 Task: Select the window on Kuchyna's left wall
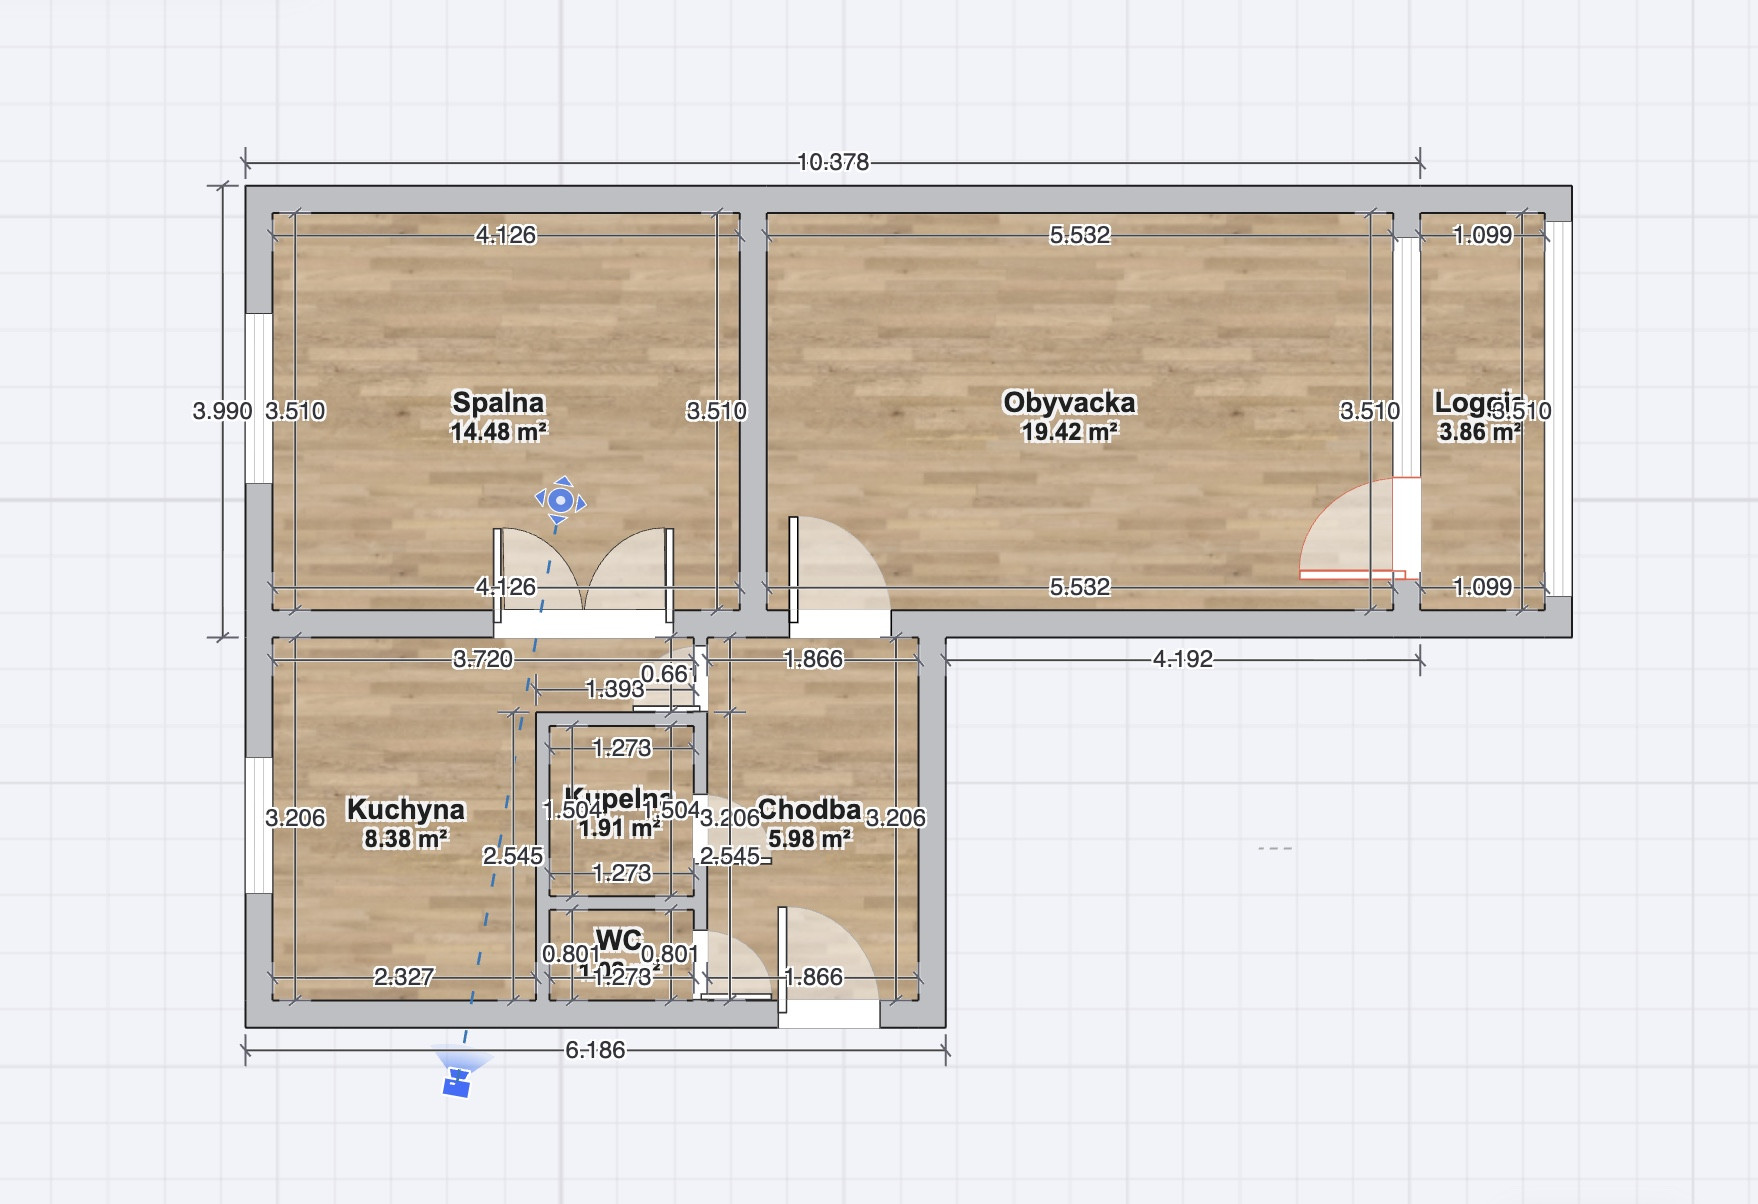tap(259, 825)
